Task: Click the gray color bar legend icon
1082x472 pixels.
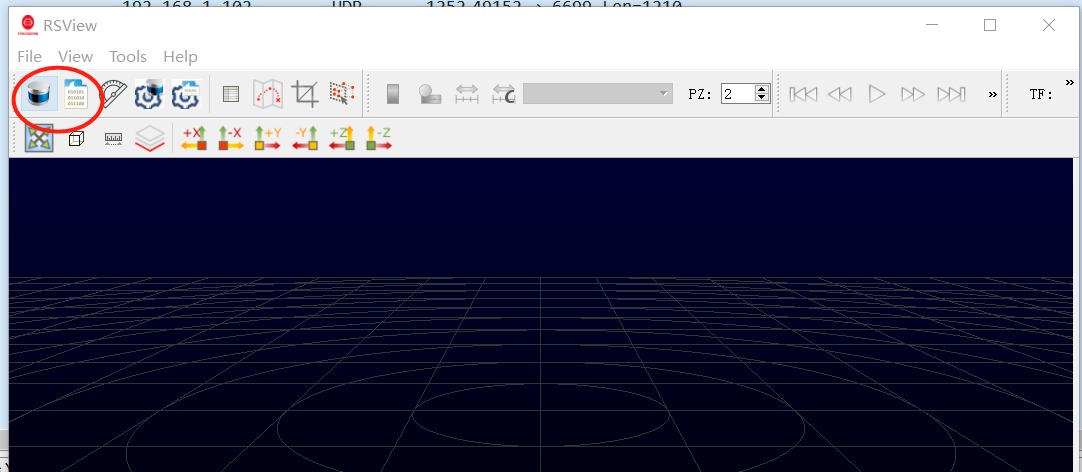Action: click(393, 94)
